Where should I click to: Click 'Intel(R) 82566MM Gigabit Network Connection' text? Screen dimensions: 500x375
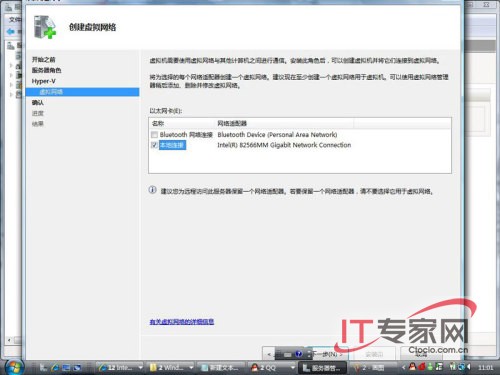pos(284,145)
